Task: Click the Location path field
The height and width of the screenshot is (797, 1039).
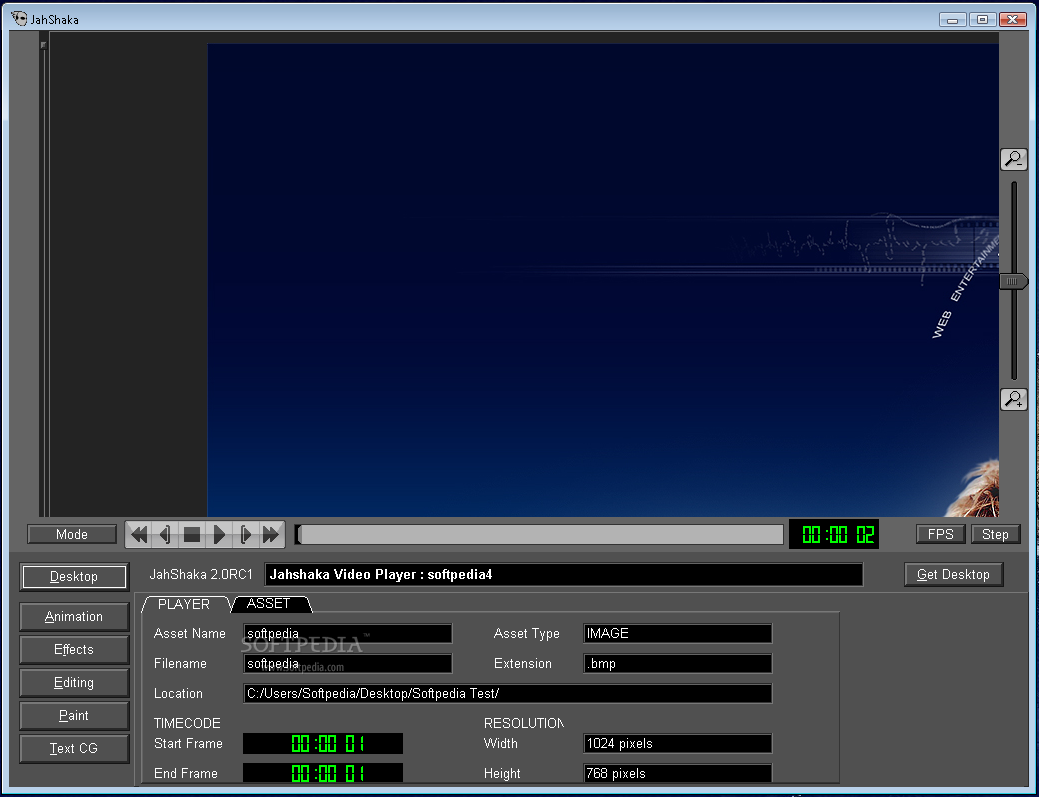Action: click(x=508, y=694)
